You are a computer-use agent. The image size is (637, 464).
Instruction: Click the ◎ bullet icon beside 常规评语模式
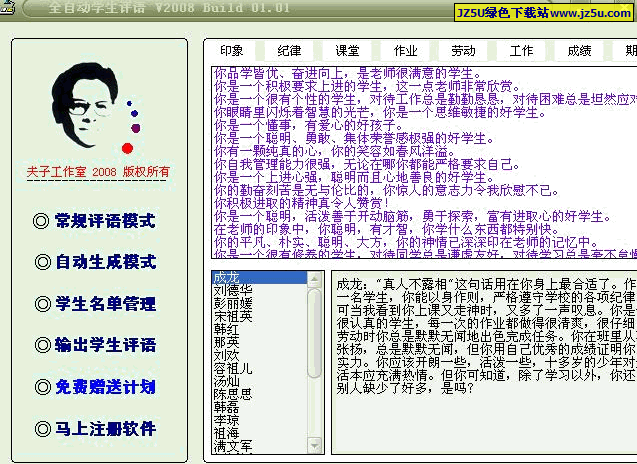tap(41, 221)
